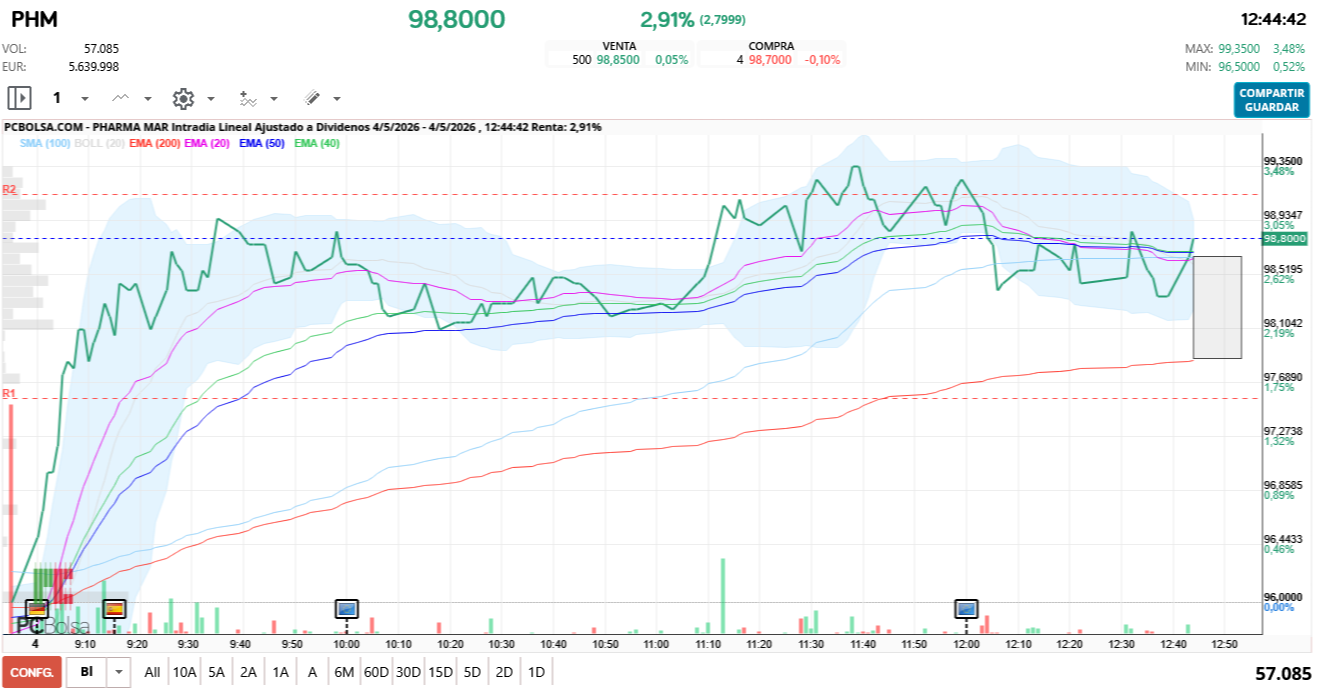Expand the interval dropdown next to 1

point(84,99)
